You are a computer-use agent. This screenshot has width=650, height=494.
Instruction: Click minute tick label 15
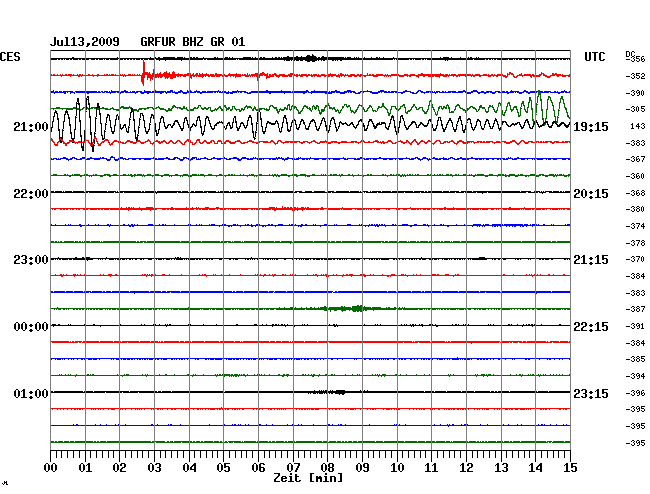click(570, 468)
